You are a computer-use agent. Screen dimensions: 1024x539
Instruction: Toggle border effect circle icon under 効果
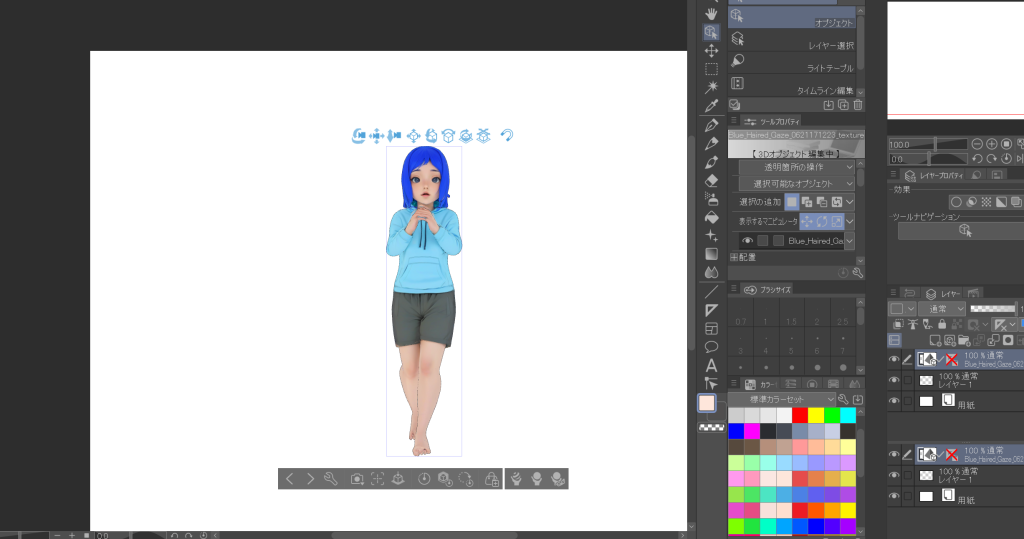click(956, 202)
